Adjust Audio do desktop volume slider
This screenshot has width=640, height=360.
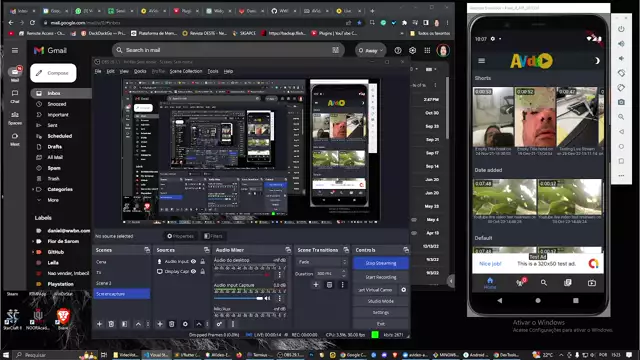click(239, 275)
